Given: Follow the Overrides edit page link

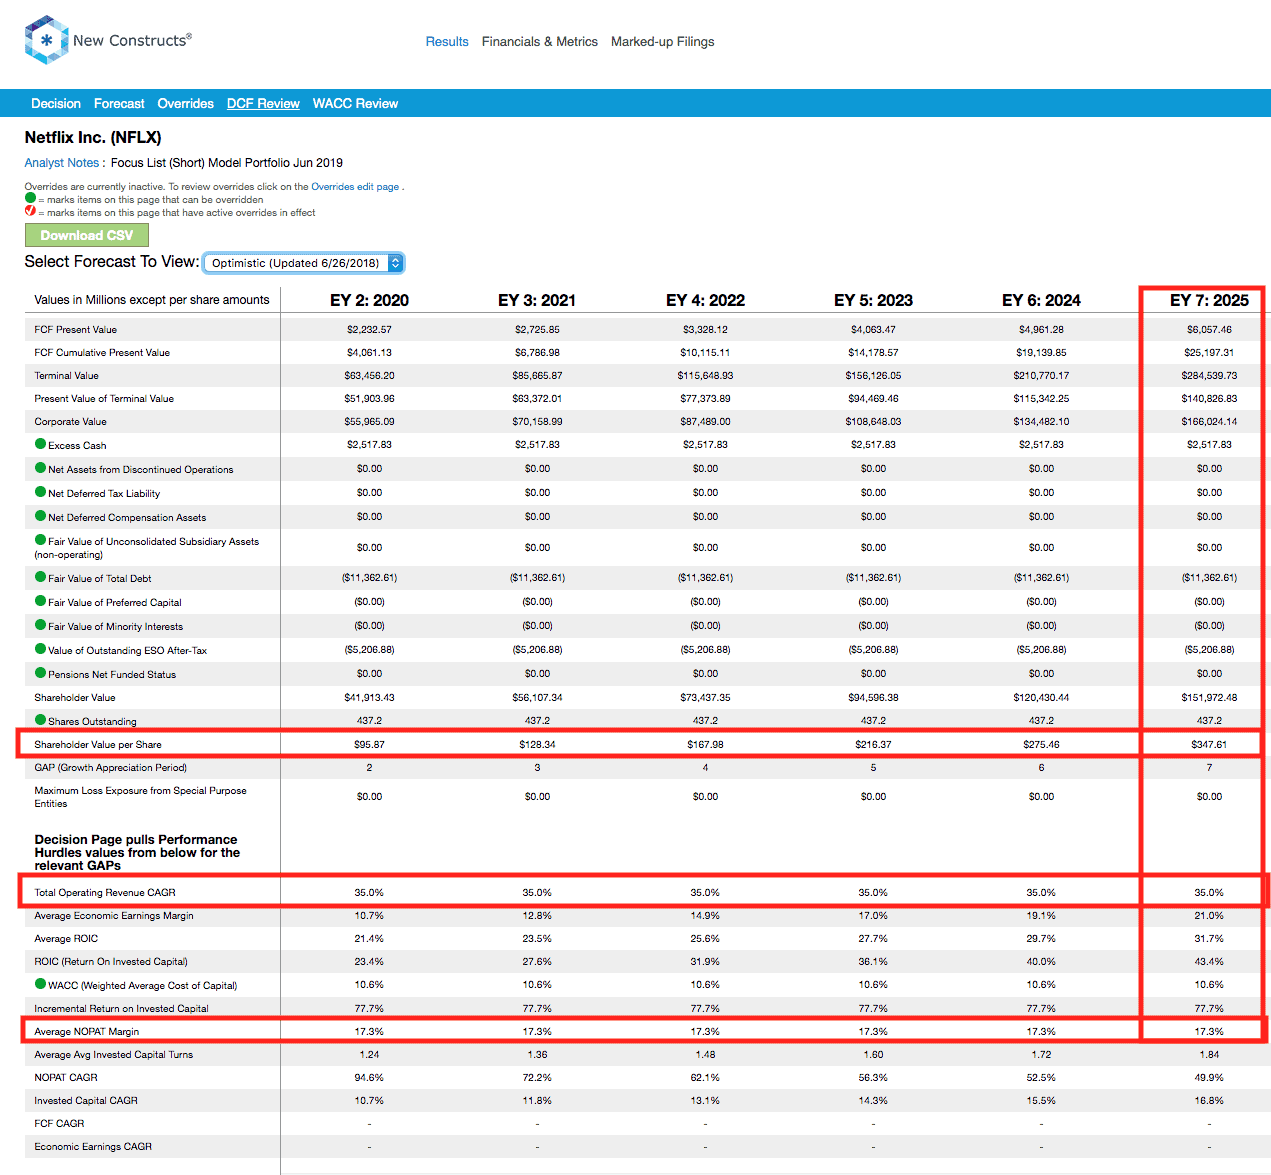Looking at the screenshot, I should 355,187.
